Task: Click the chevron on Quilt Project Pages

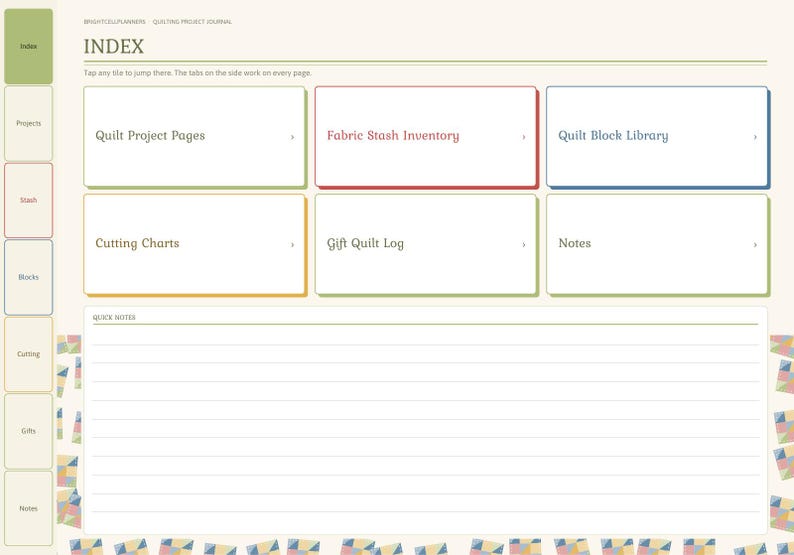Action: [x=292, y=137]
